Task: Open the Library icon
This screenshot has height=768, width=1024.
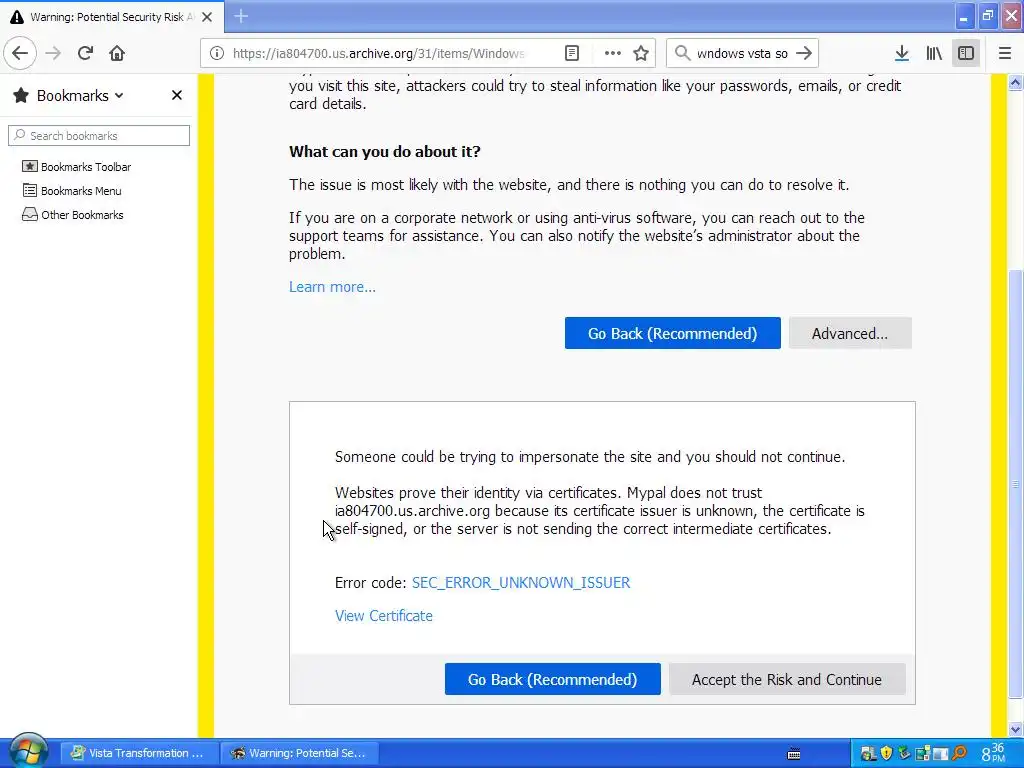Action: (934, 53)
